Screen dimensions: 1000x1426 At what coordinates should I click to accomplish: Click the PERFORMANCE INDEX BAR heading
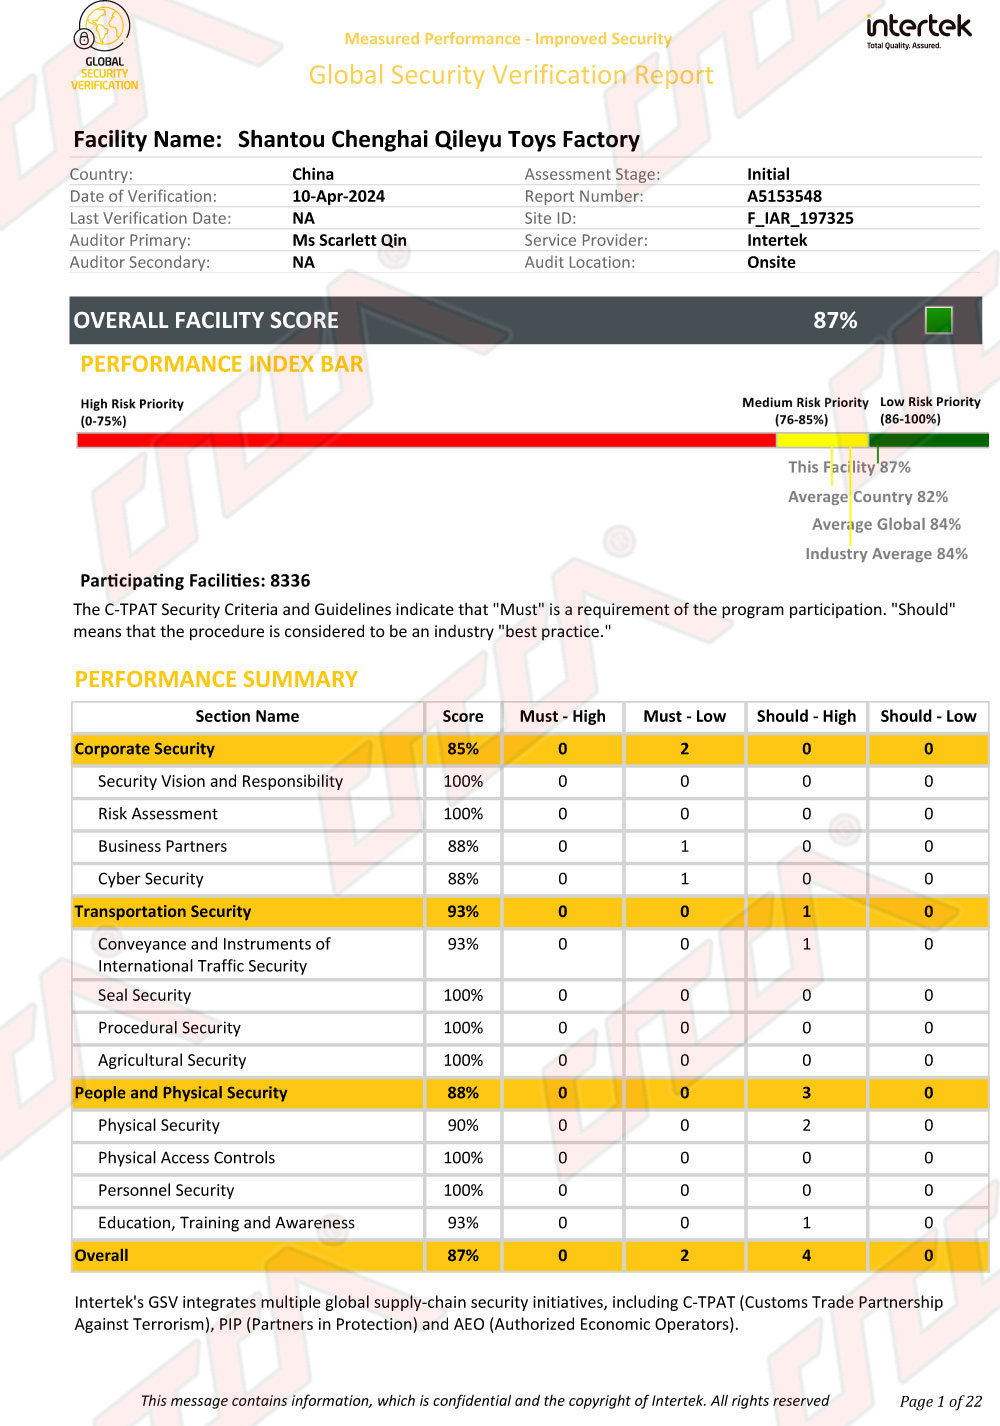(222, 364)
